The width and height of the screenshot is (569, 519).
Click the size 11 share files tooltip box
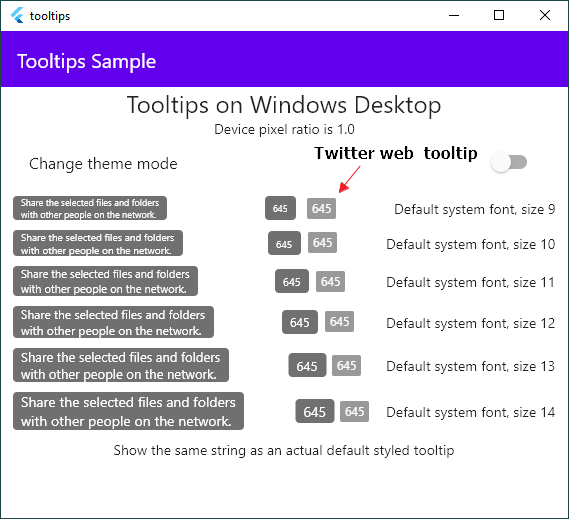tap(106, 281)
